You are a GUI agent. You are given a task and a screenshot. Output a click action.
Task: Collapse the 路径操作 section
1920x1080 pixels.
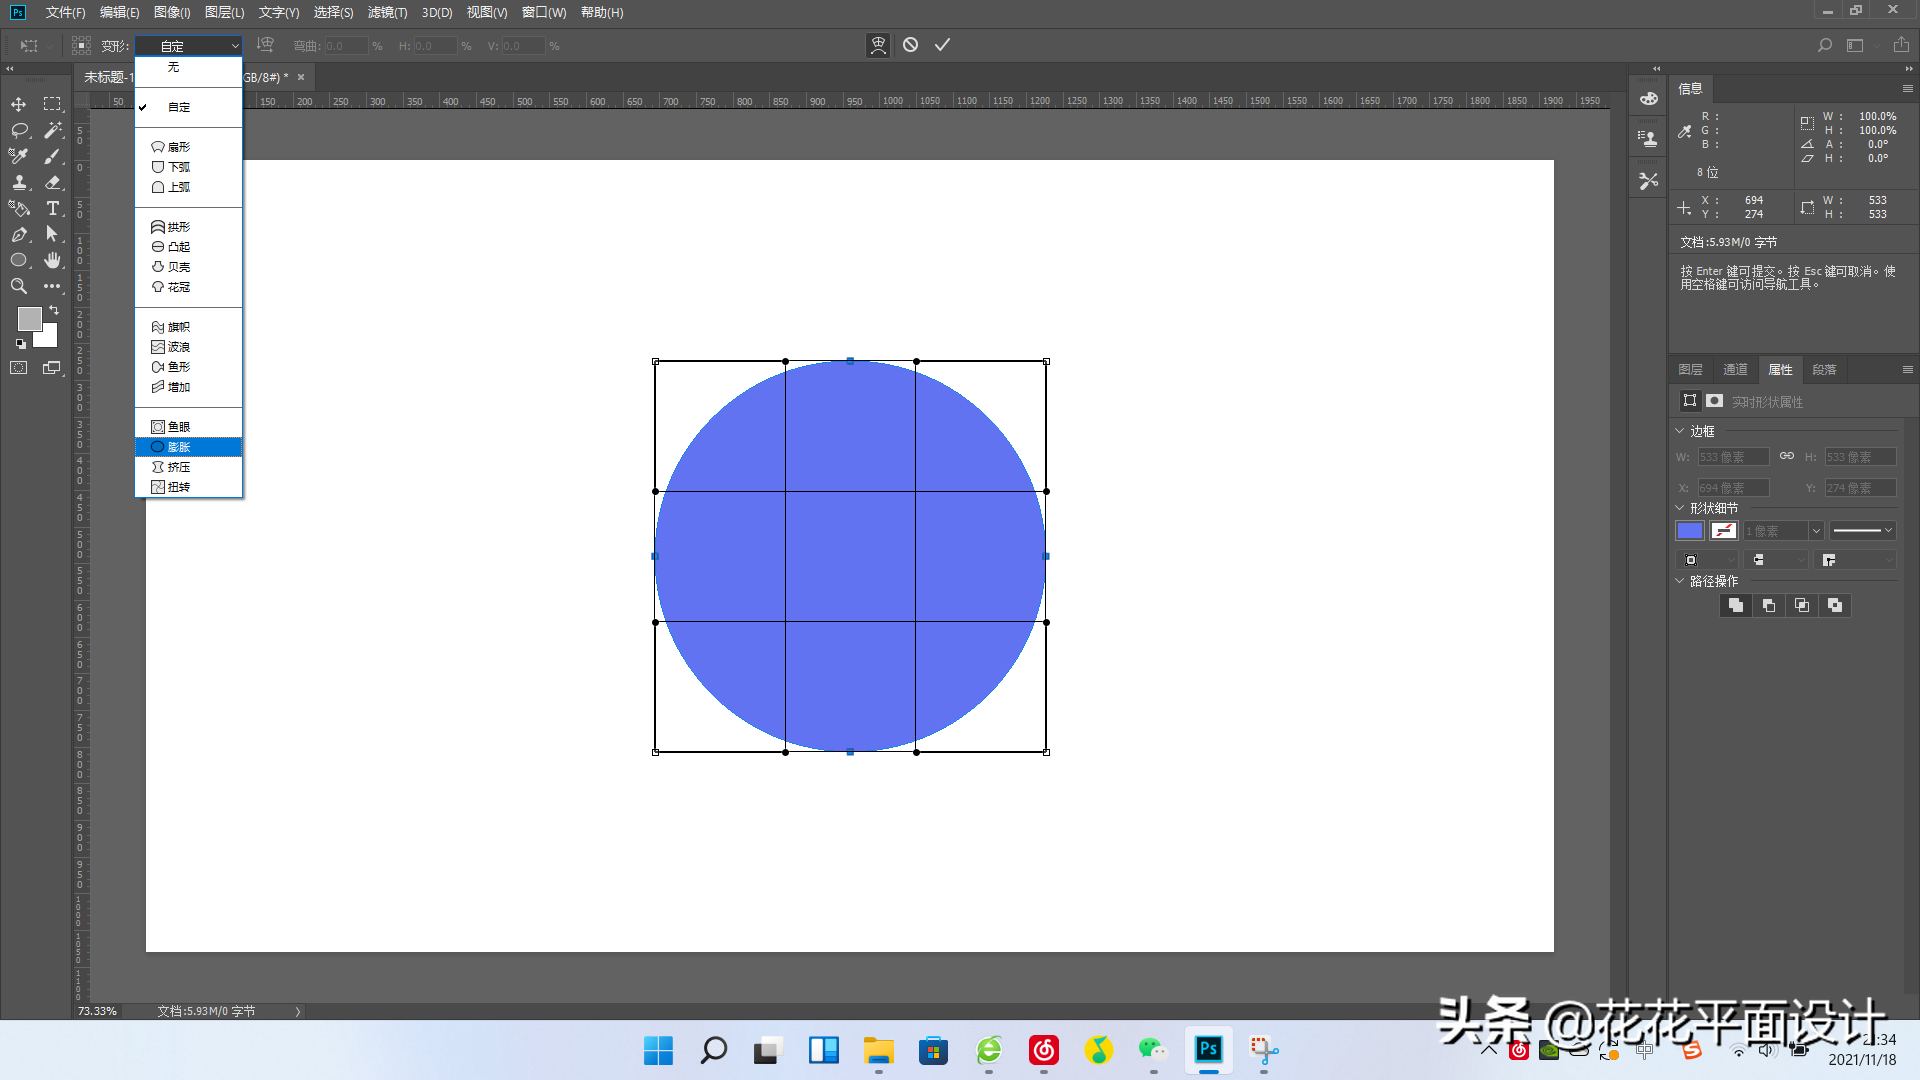point(1680,581)
